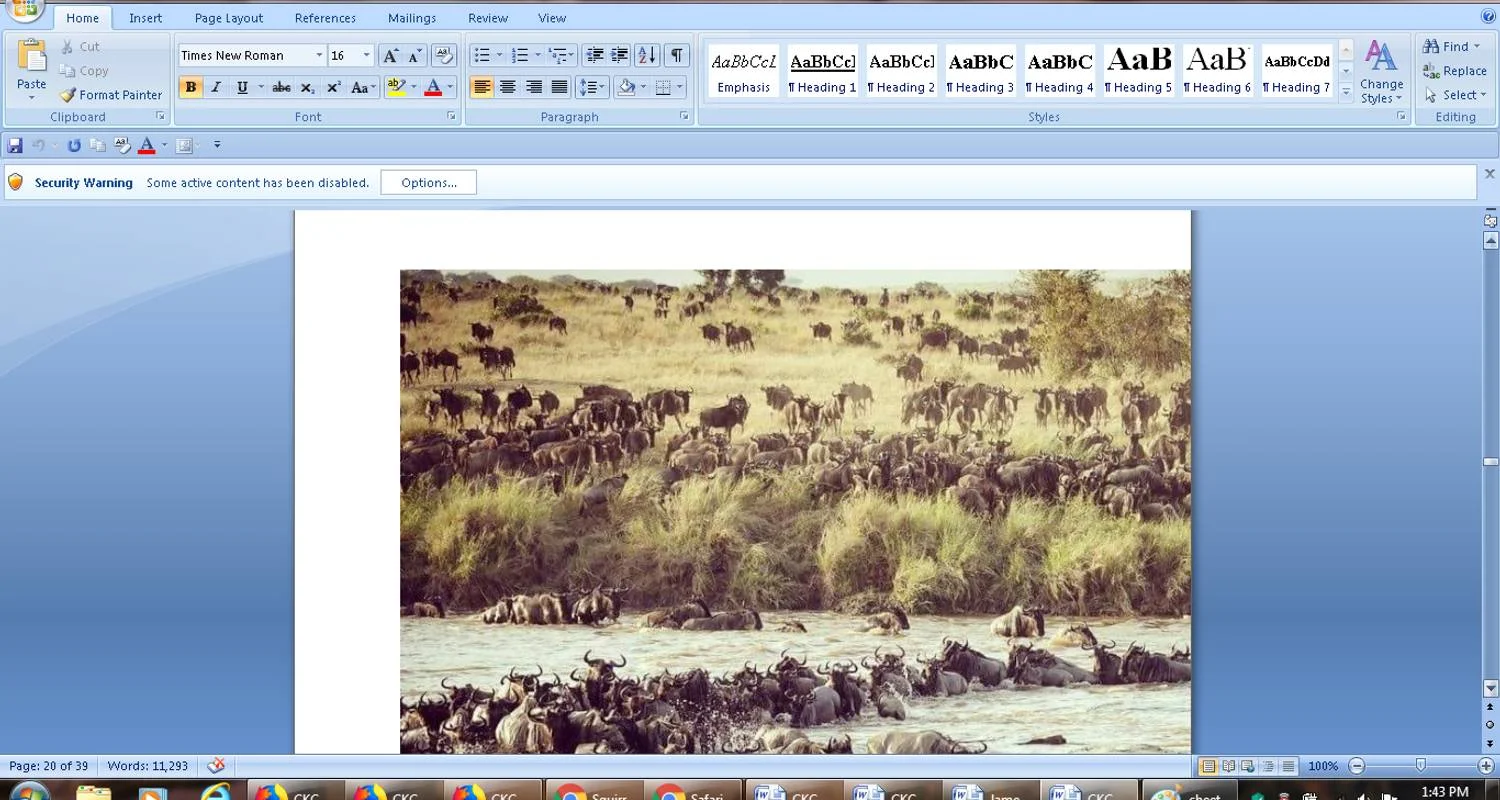The height and width of the screenshot is (800, 1500).
Task: Center align the text
Action: pos(508,88)
